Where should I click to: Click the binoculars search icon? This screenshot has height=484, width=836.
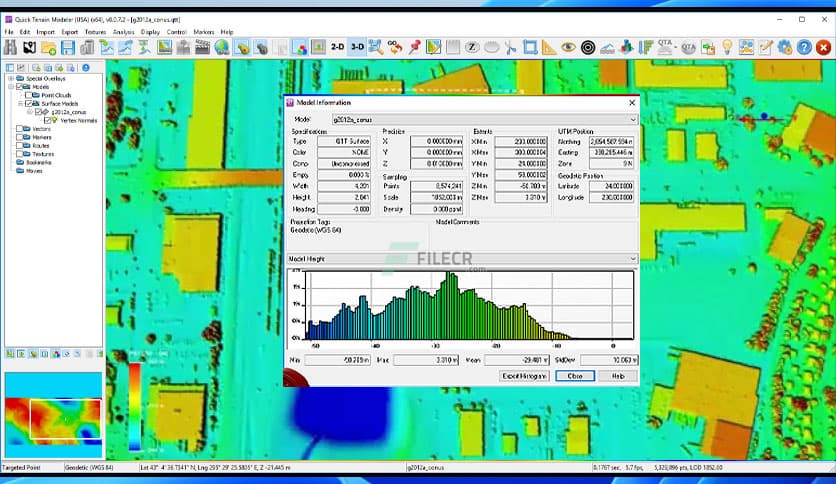point(10,47)
